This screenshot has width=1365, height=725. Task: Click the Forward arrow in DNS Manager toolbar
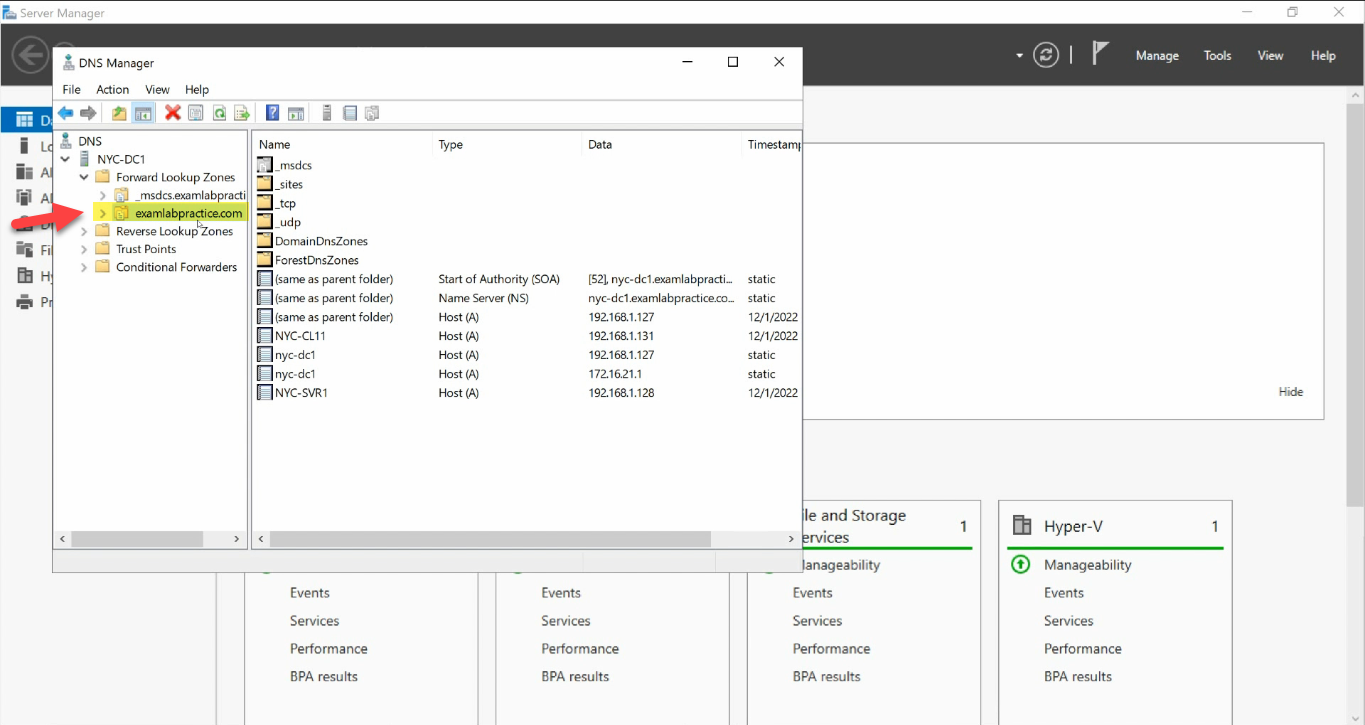tap(88, 113)
